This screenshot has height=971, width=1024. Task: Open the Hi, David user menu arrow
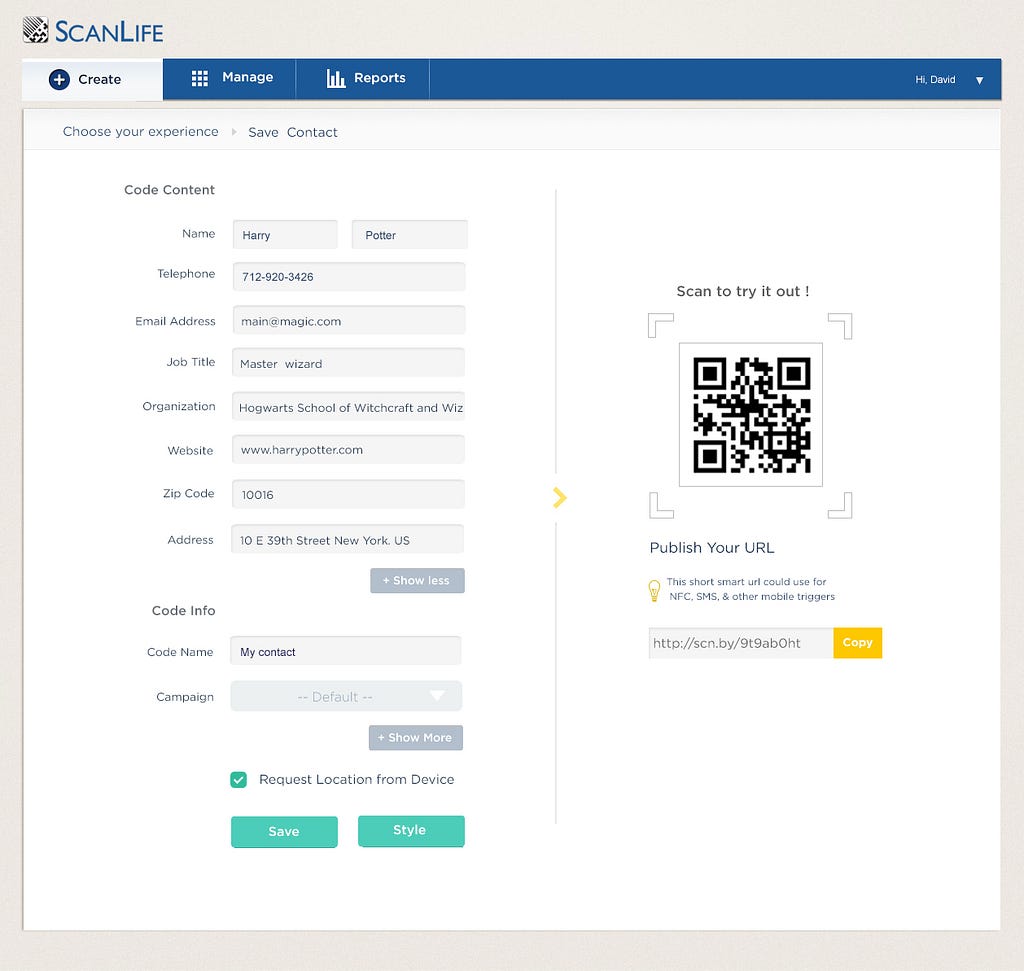980,80
